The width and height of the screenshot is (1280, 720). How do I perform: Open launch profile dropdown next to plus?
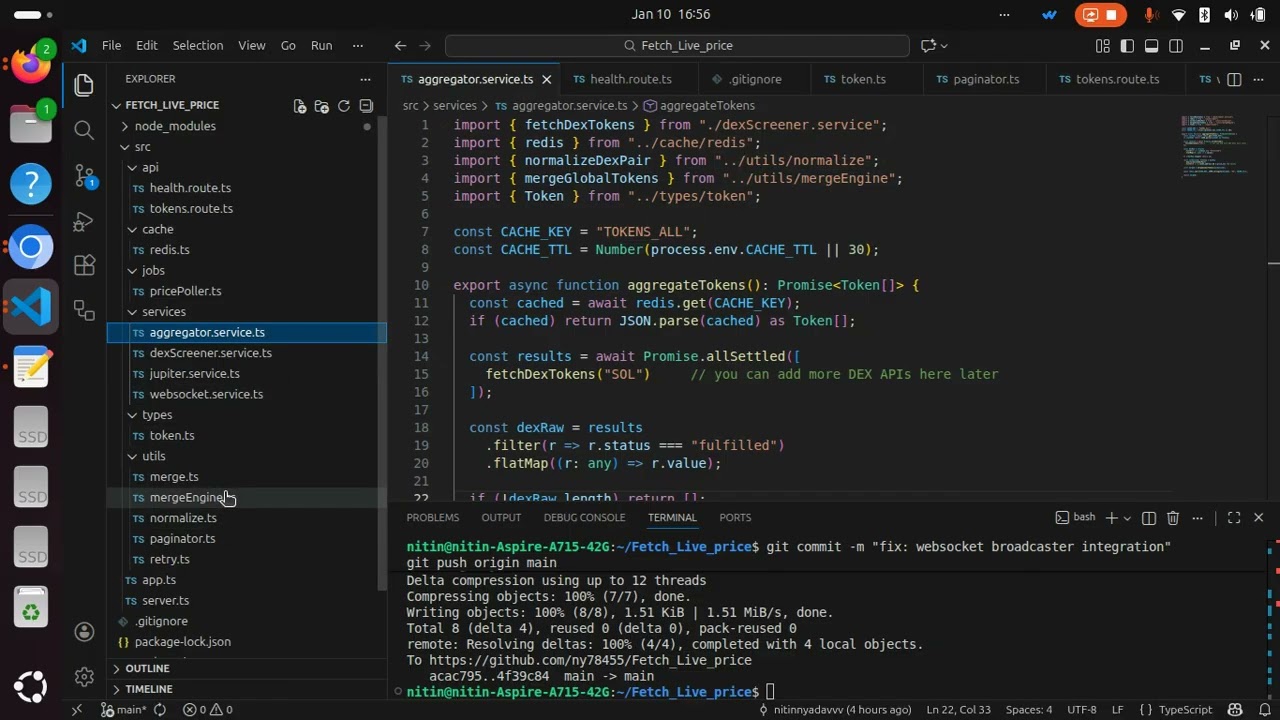tap(1128, 517)
